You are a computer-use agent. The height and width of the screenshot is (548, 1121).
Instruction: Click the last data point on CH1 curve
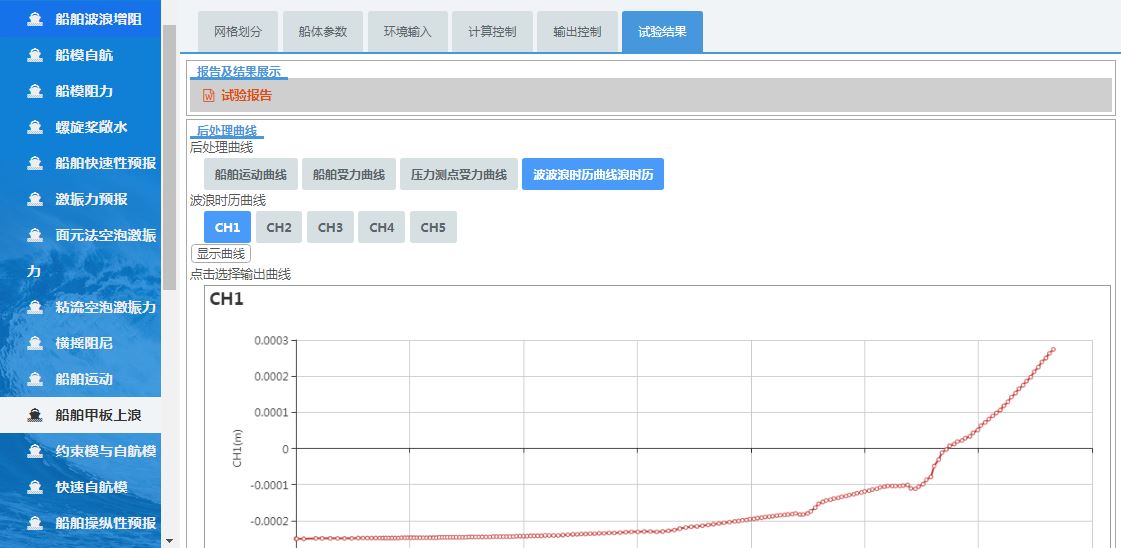pos(1053,349)
